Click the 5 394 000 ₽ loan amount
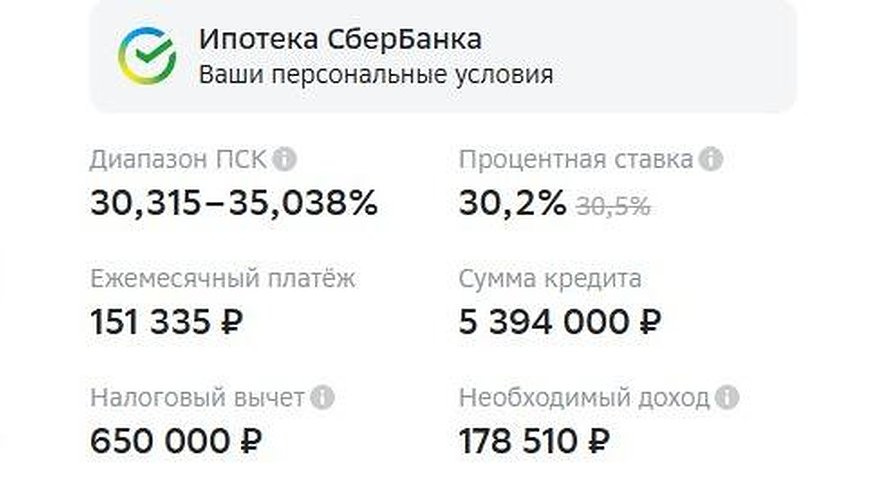Image resolution: width=877 pixels, height=493 pixels. pyautogui.click(x=560, y=322)
